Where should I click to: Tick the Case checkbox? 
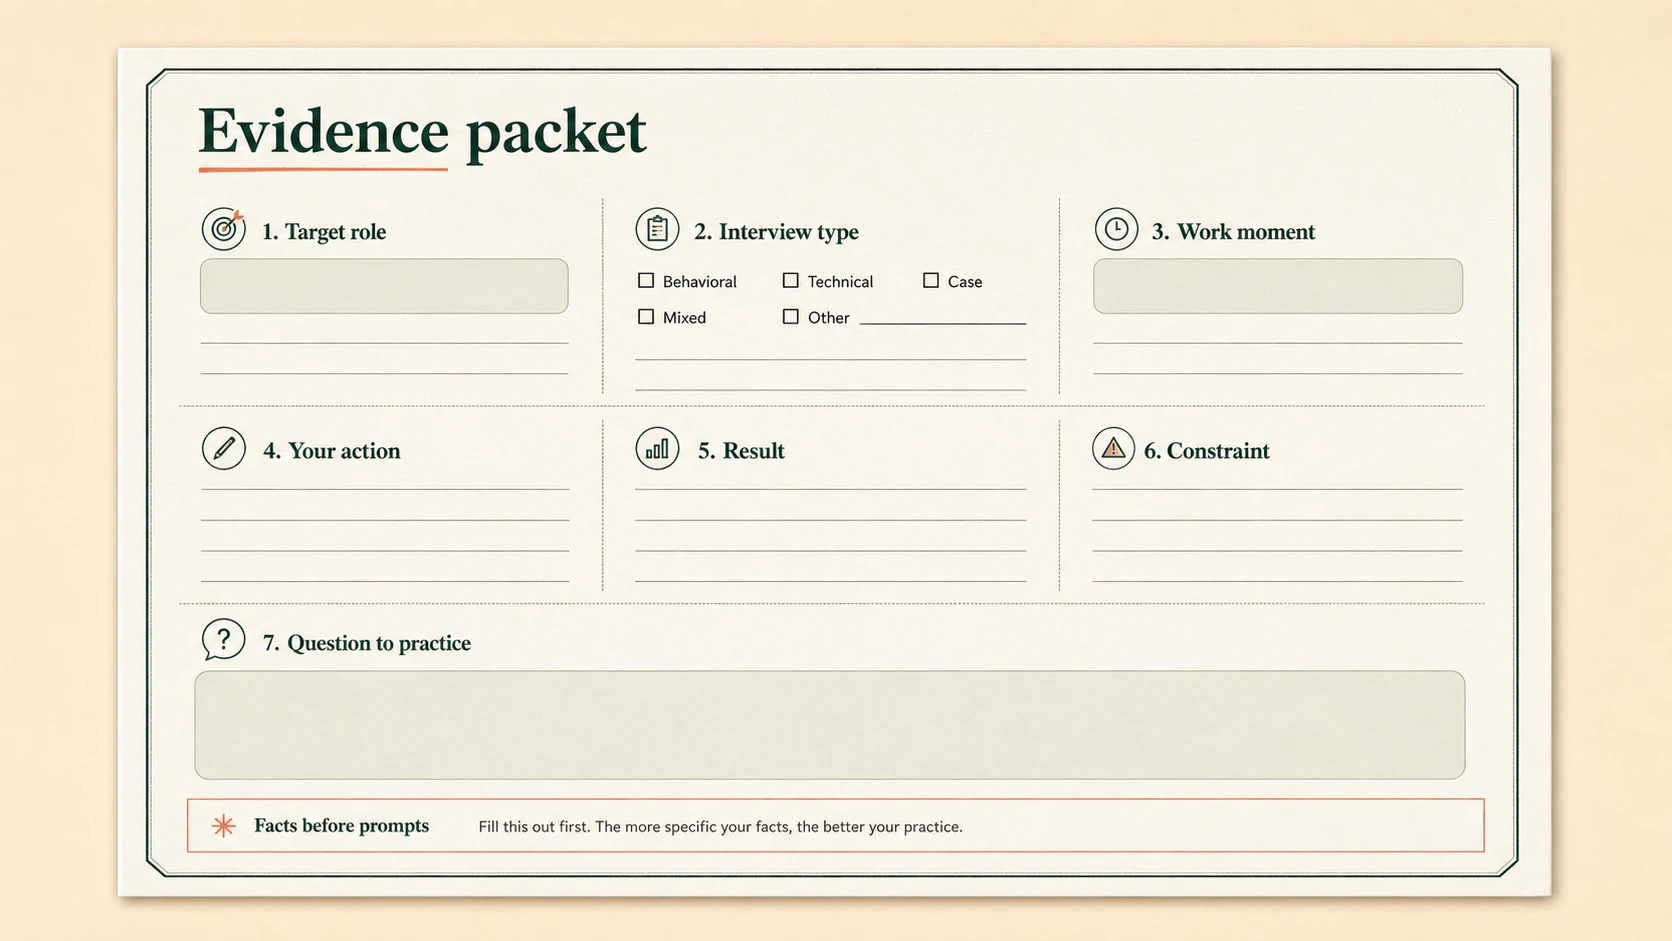(931, 281)
